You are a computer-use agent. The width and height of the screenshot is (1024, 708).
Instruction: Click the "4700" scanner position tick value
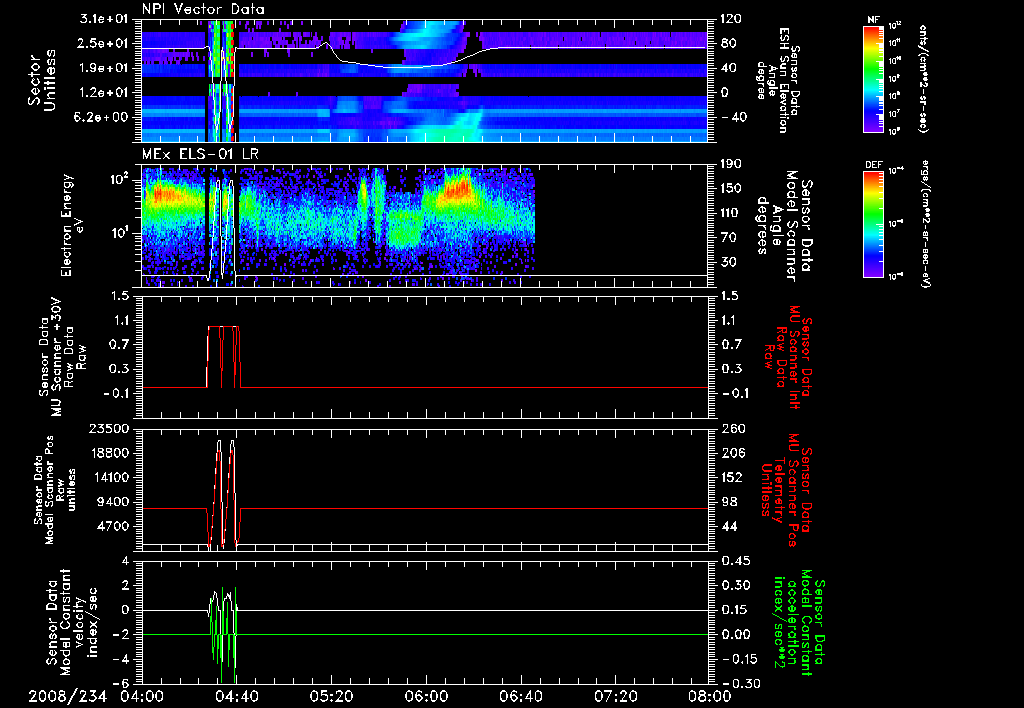[x=112, y=526]
